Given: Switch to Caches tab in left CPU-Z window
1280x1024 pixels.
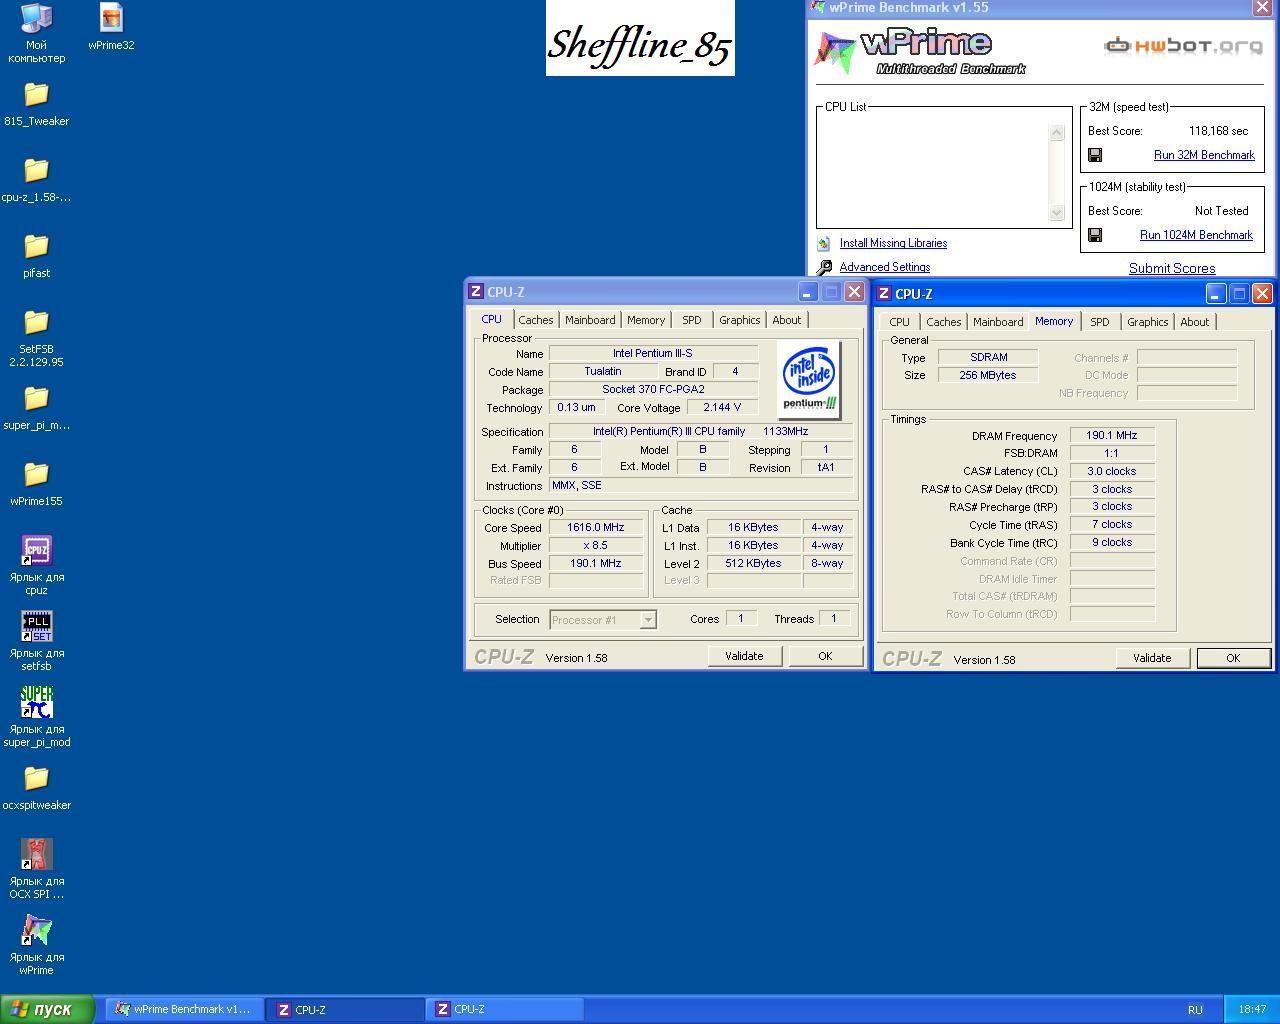Looking at the screenshot, I should (x=536, y=320).
